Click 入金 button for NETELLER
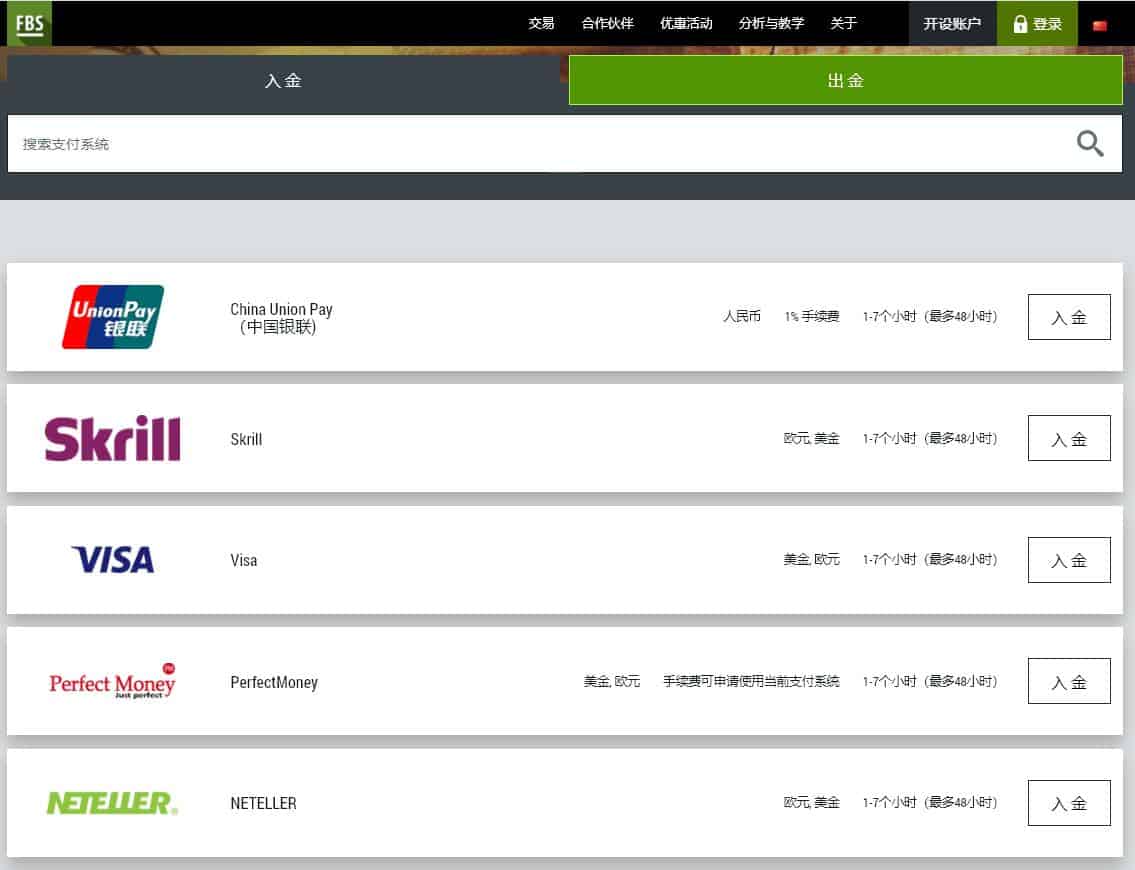The height and width of the screenshot is (870, 1135). 1069,803
